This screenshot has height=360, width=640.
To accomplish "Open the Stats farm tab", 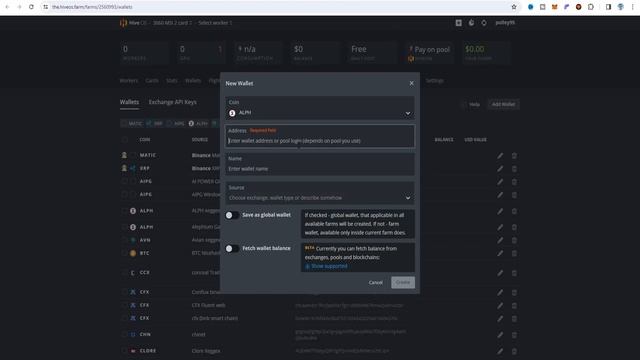I will [172, 81].
